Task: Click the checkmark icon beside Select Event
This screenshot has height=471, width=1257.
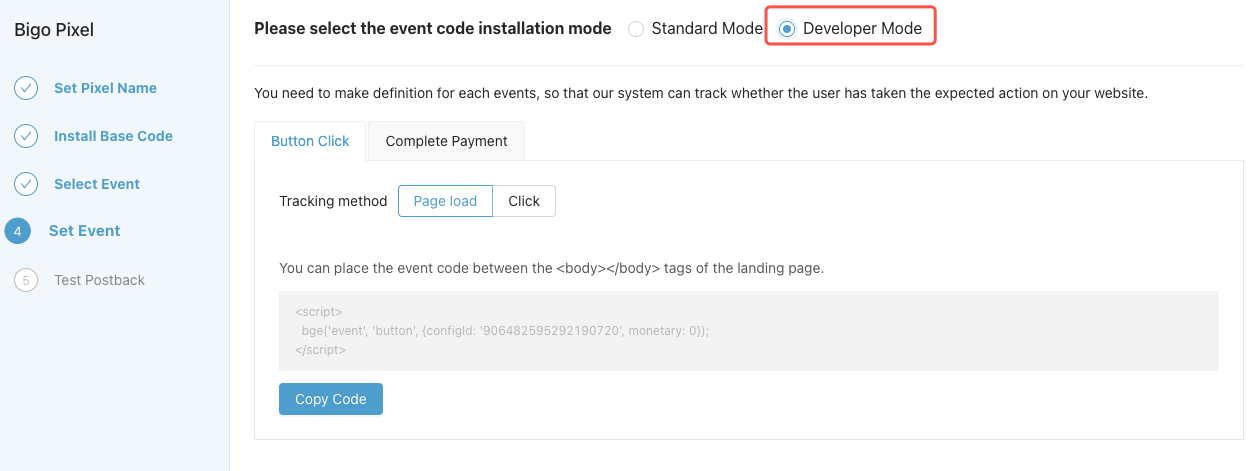Action: tap(26, 184)
